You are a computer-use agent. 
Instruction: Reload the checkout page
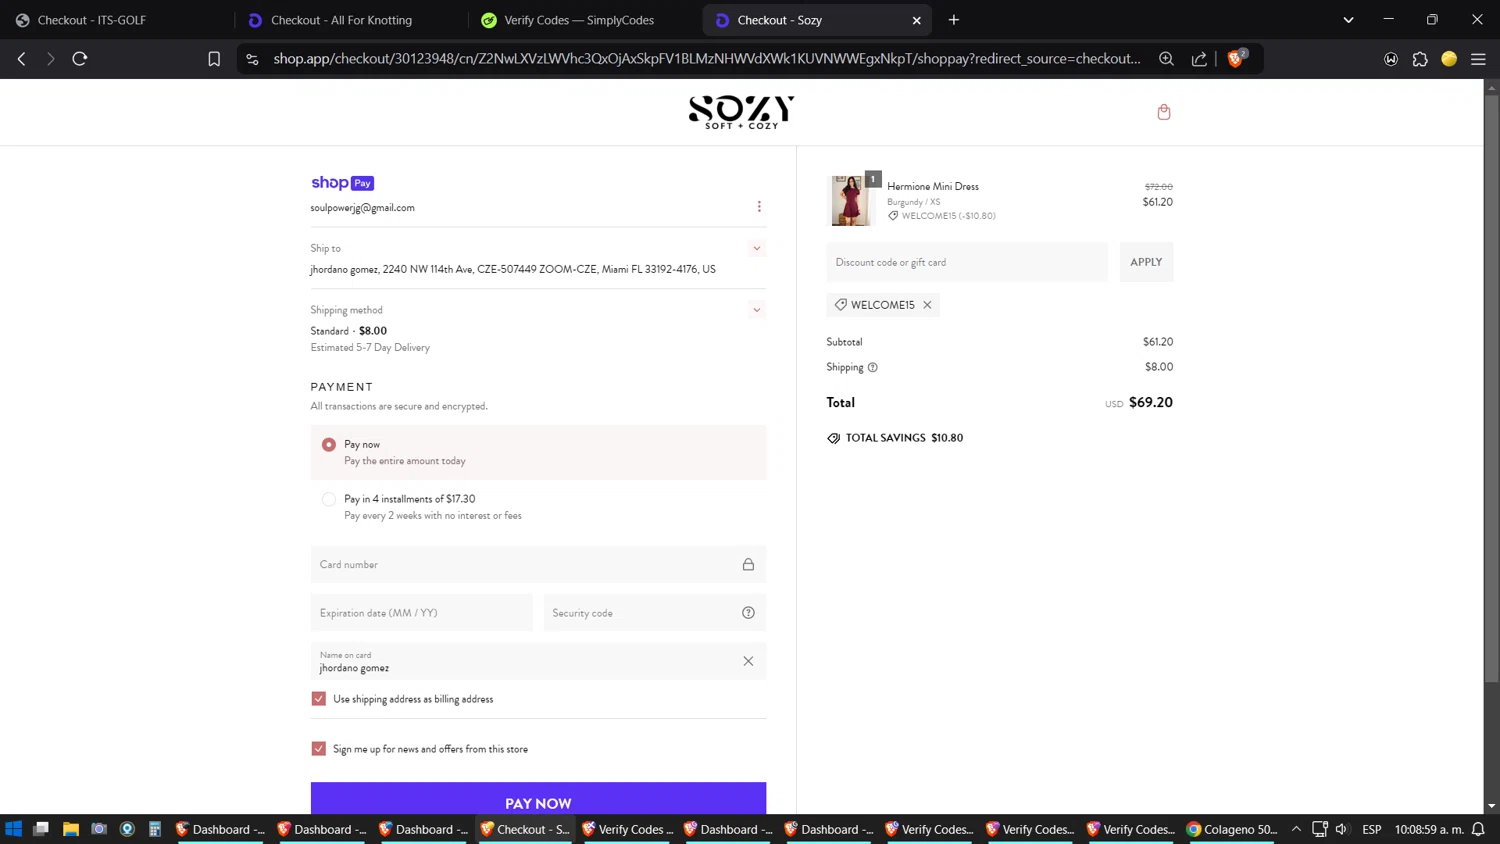pos(80,59)
